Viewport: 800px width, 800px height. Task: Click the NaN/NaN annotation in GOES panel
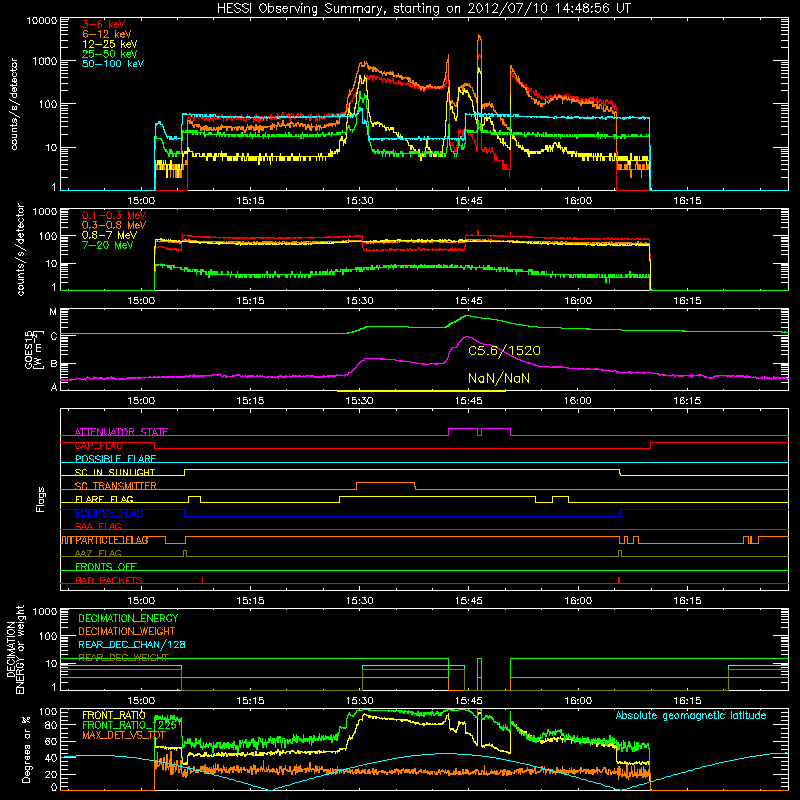tap(498, 378)
